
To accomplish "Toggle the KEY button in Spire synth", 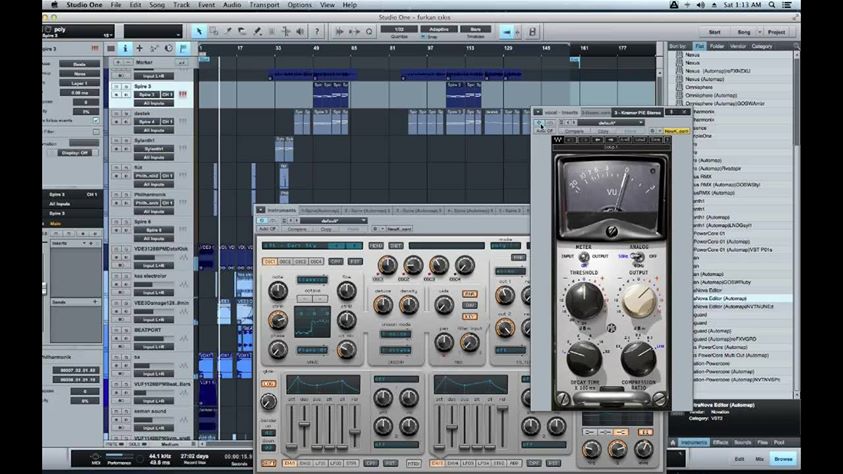I will (469, 317).
